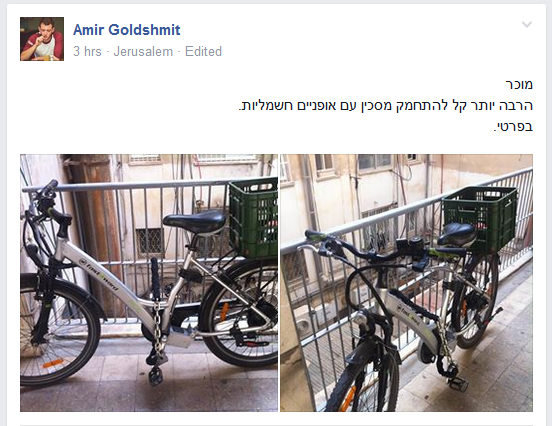Click the green crate in the left photo
Image resolution: width=552 pixels, height=426 pixels.
(x=253, y=217)
